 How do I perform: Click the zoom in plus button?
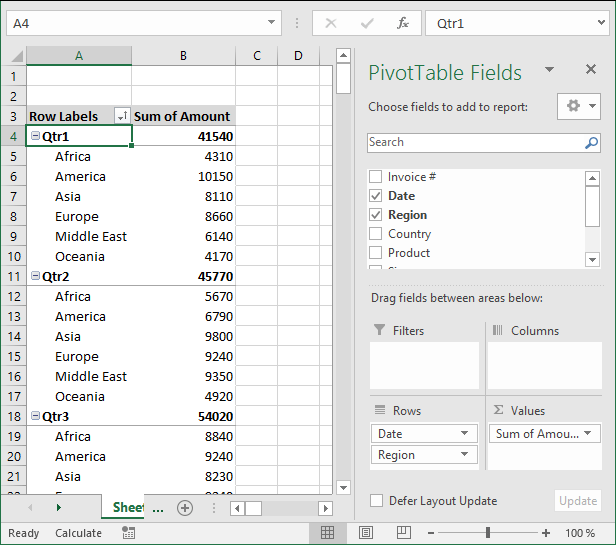(546, 533)
